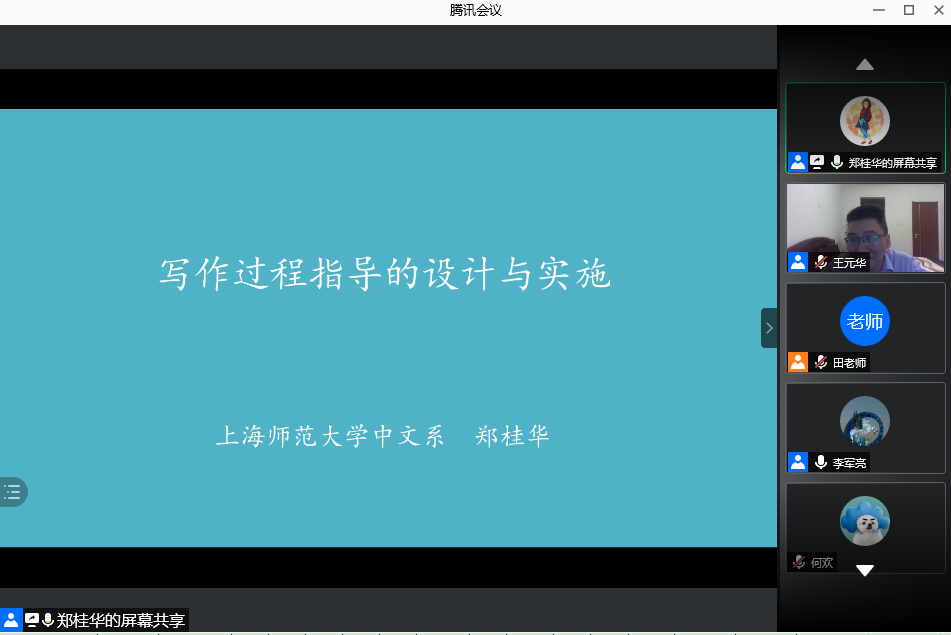951x635 pixels.
Task: Click the blue 老师 avatar circle
Action: click(865, 321)
